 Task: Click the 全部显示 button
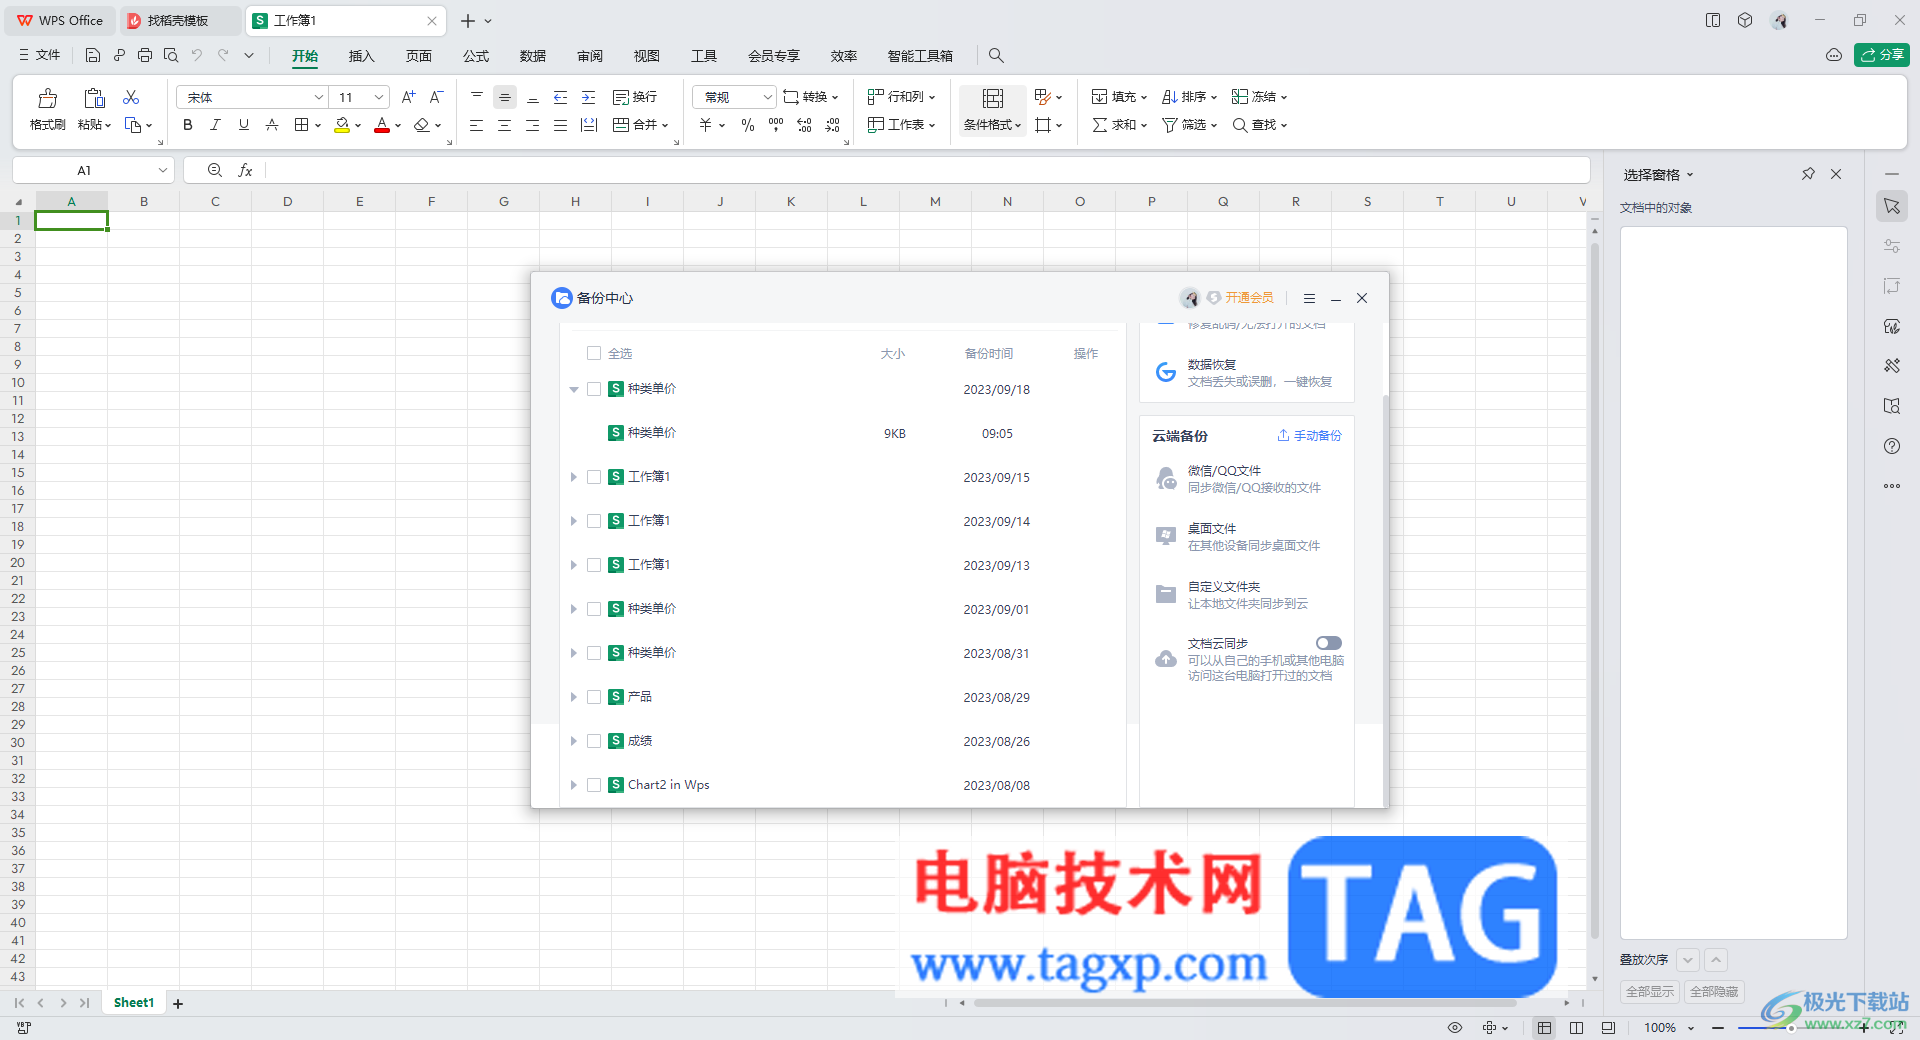pyautogui.click(x=1650, y=992)
